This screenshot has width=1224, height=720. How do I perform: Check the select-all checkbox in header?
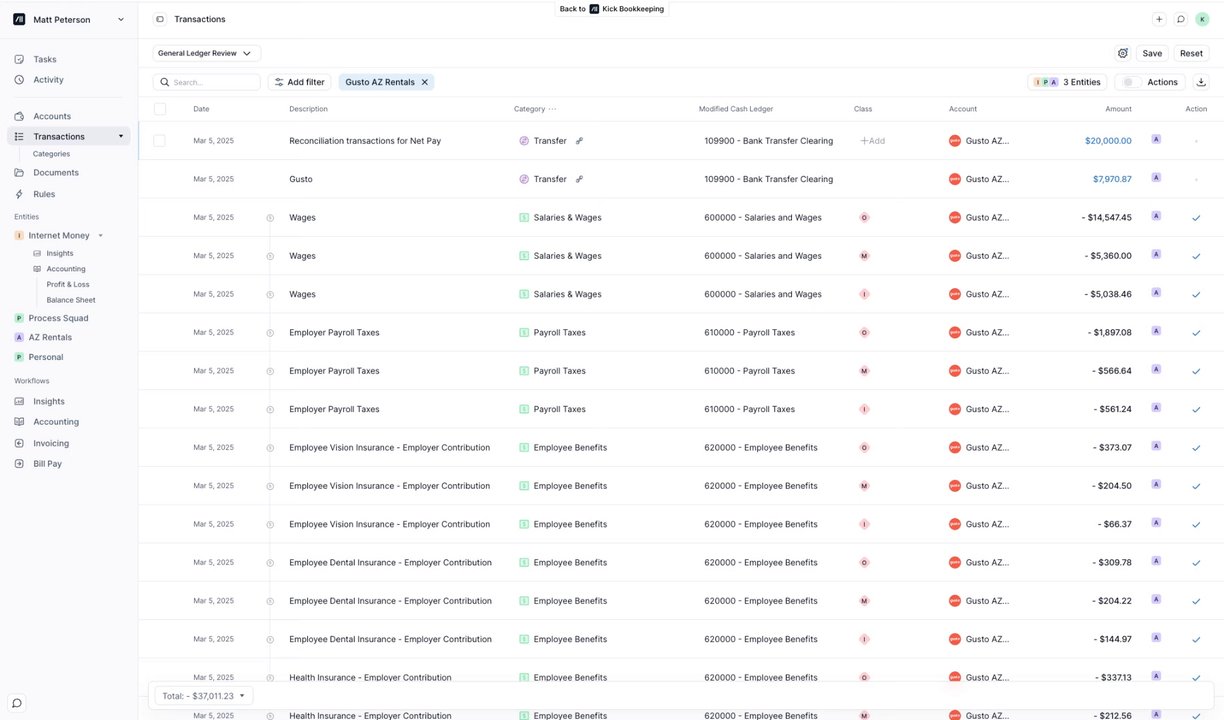[160, 109]
